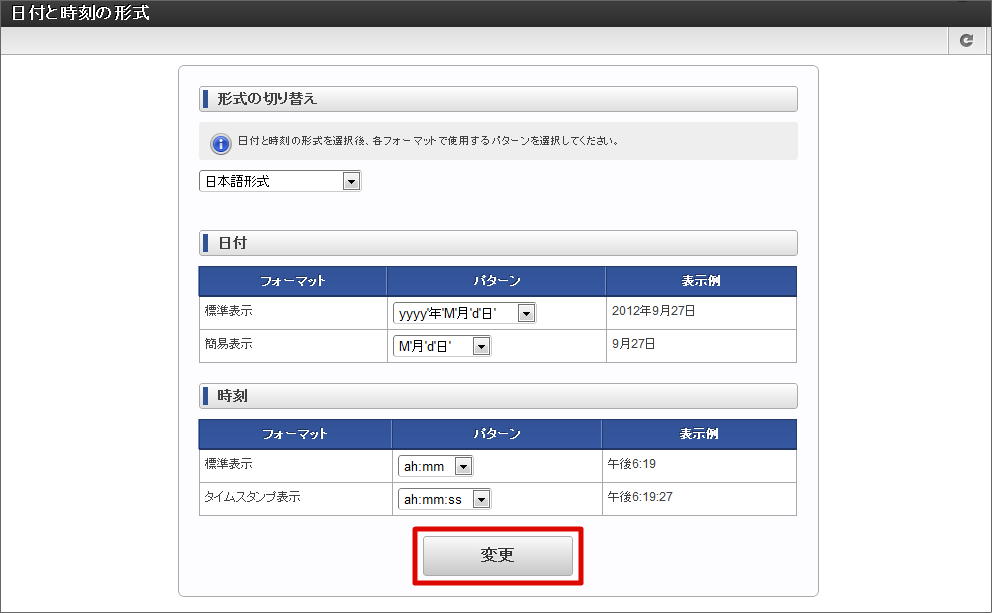
Task: Click the タイムスタンプ表示 label
Action: pyautogui.click(x=252, y=497)
